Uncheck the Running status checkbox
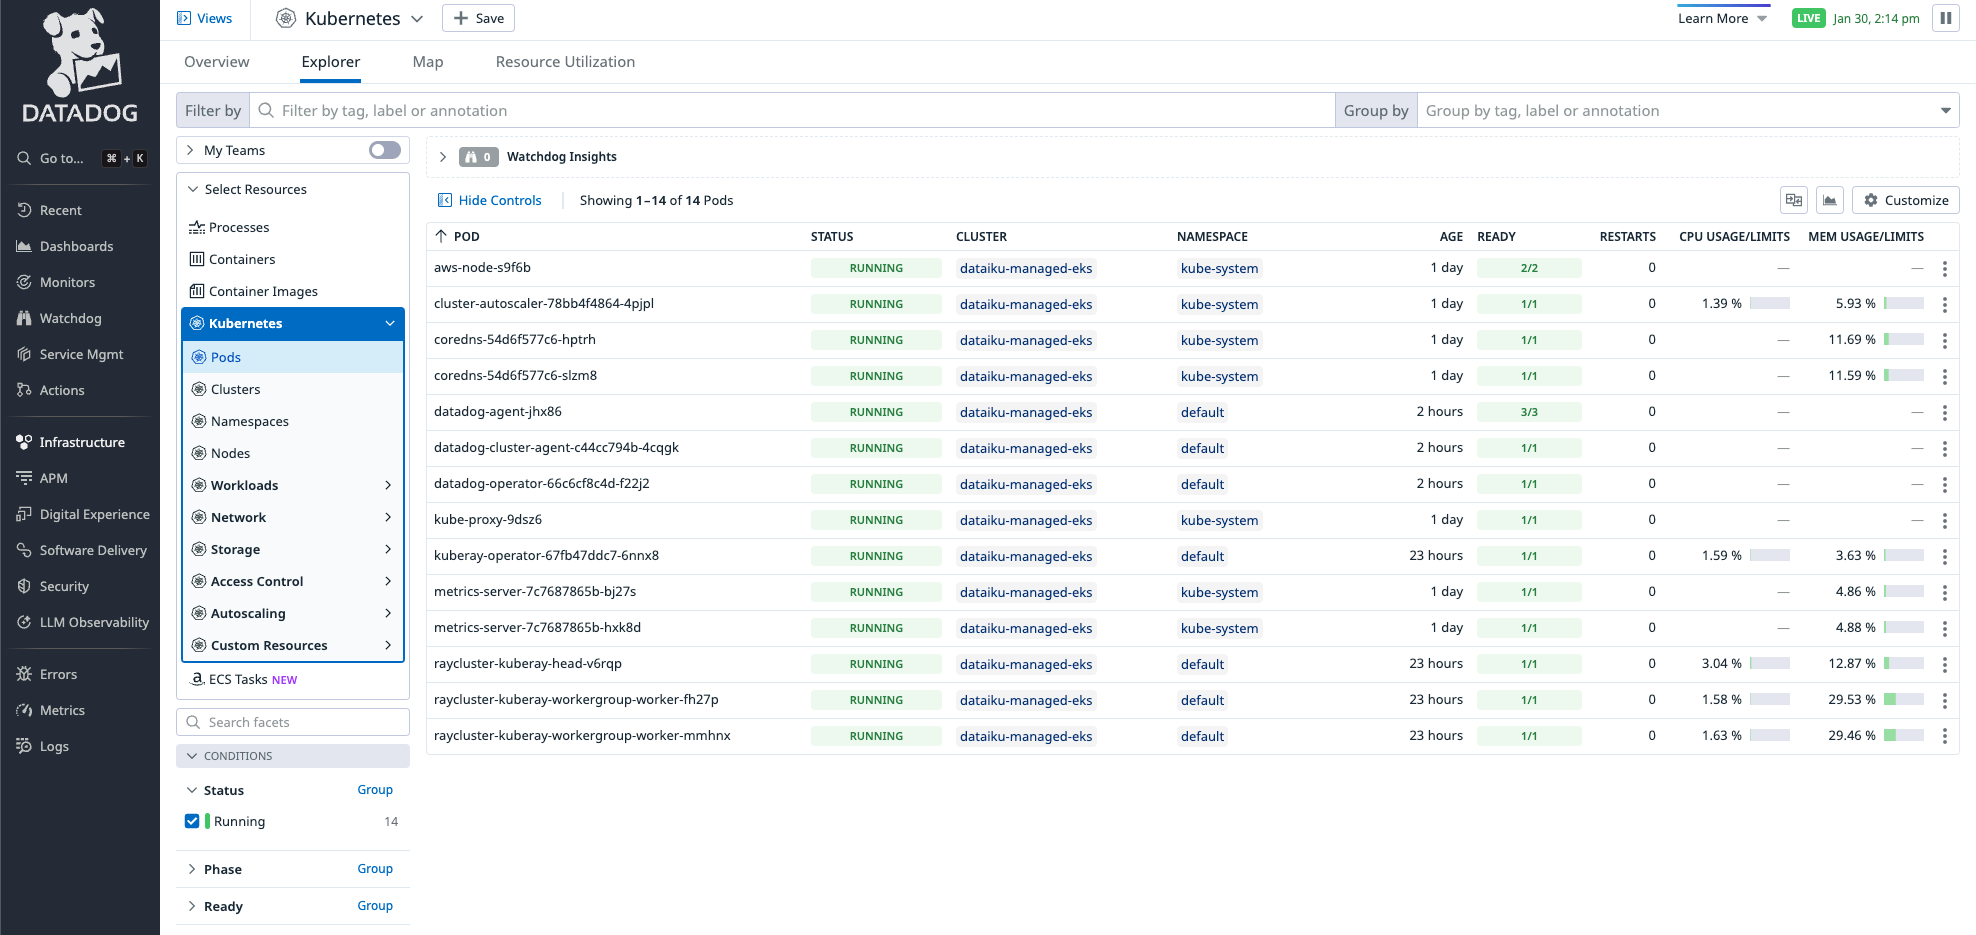 [192, 821]
